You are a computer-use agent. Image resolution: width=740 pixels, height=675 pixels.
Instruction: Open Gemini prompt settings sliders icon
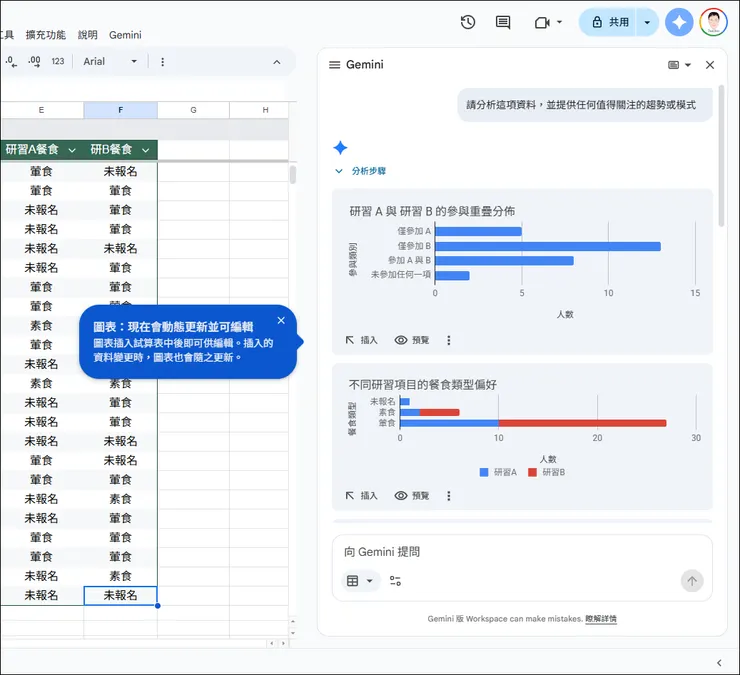[395, 581]
